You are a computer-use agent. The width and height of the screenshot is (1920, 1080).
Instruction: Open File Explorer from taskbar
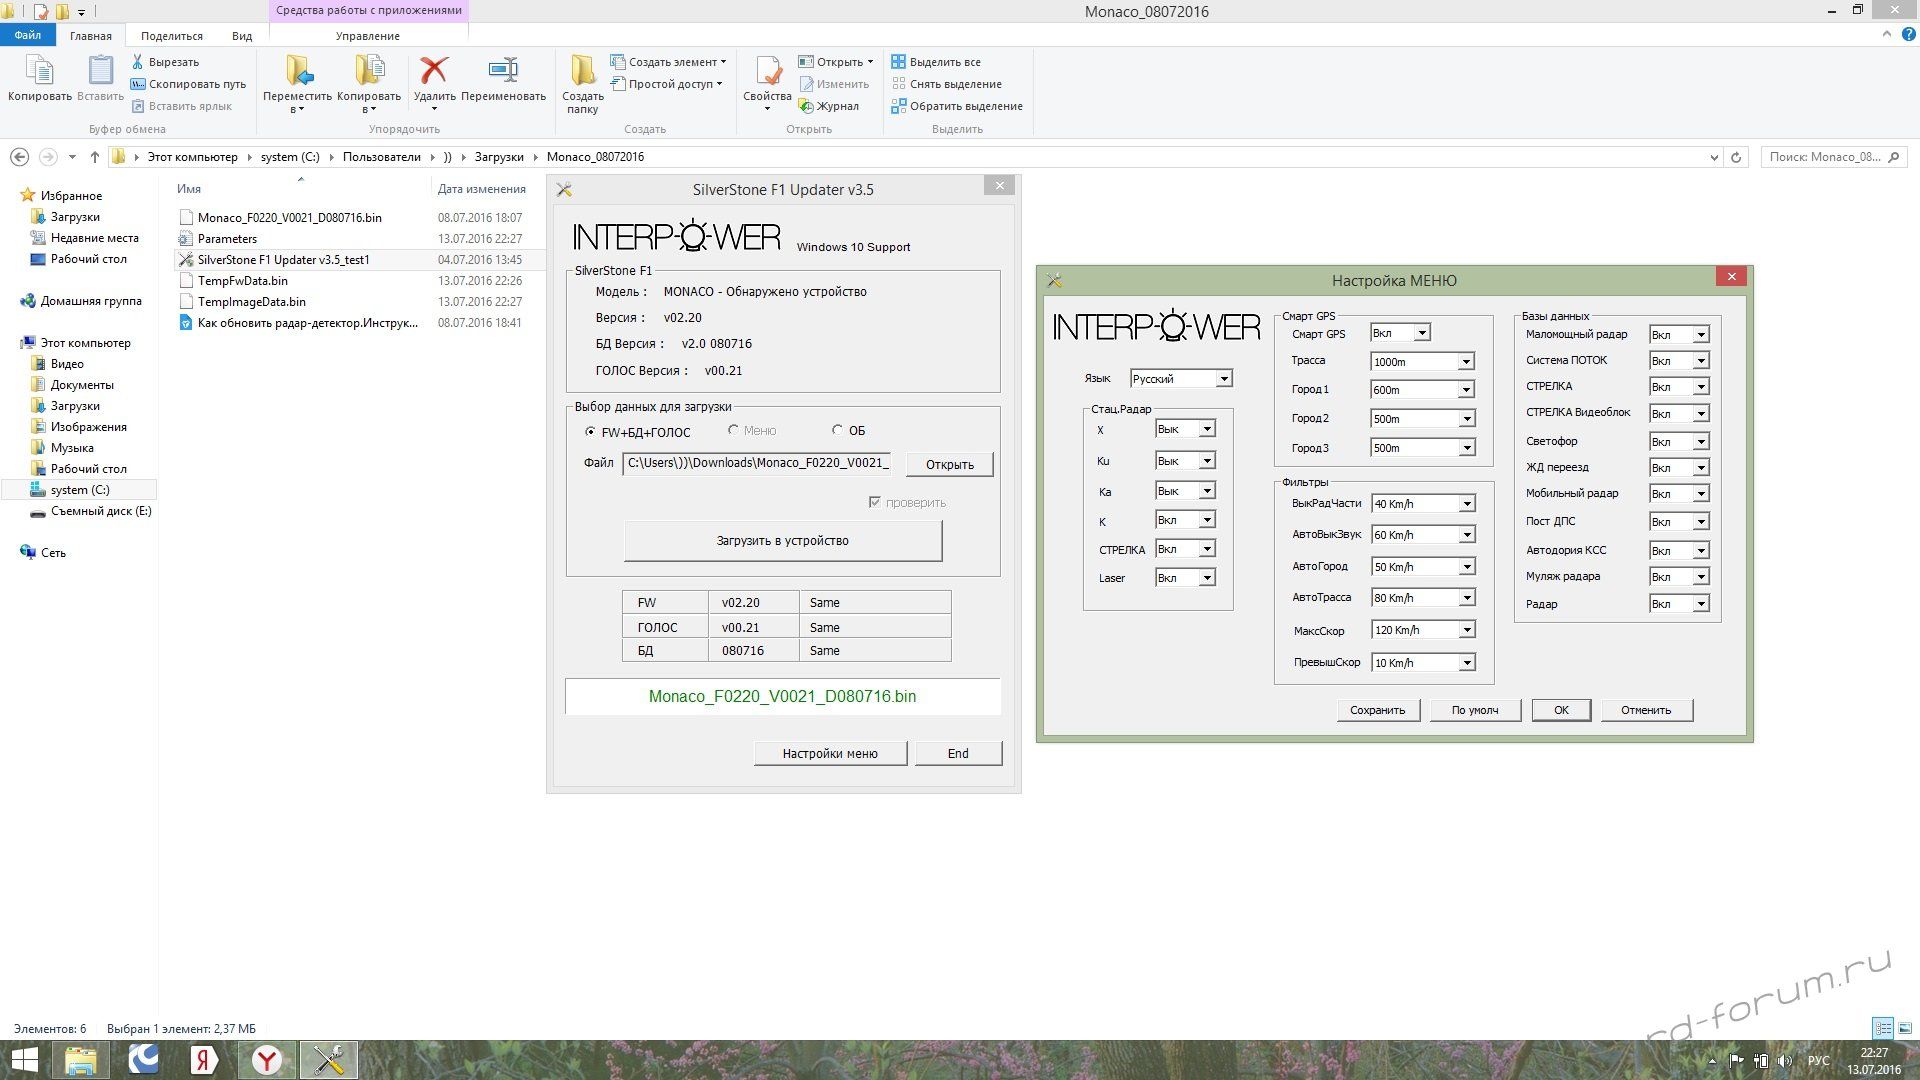(80, 1060)
